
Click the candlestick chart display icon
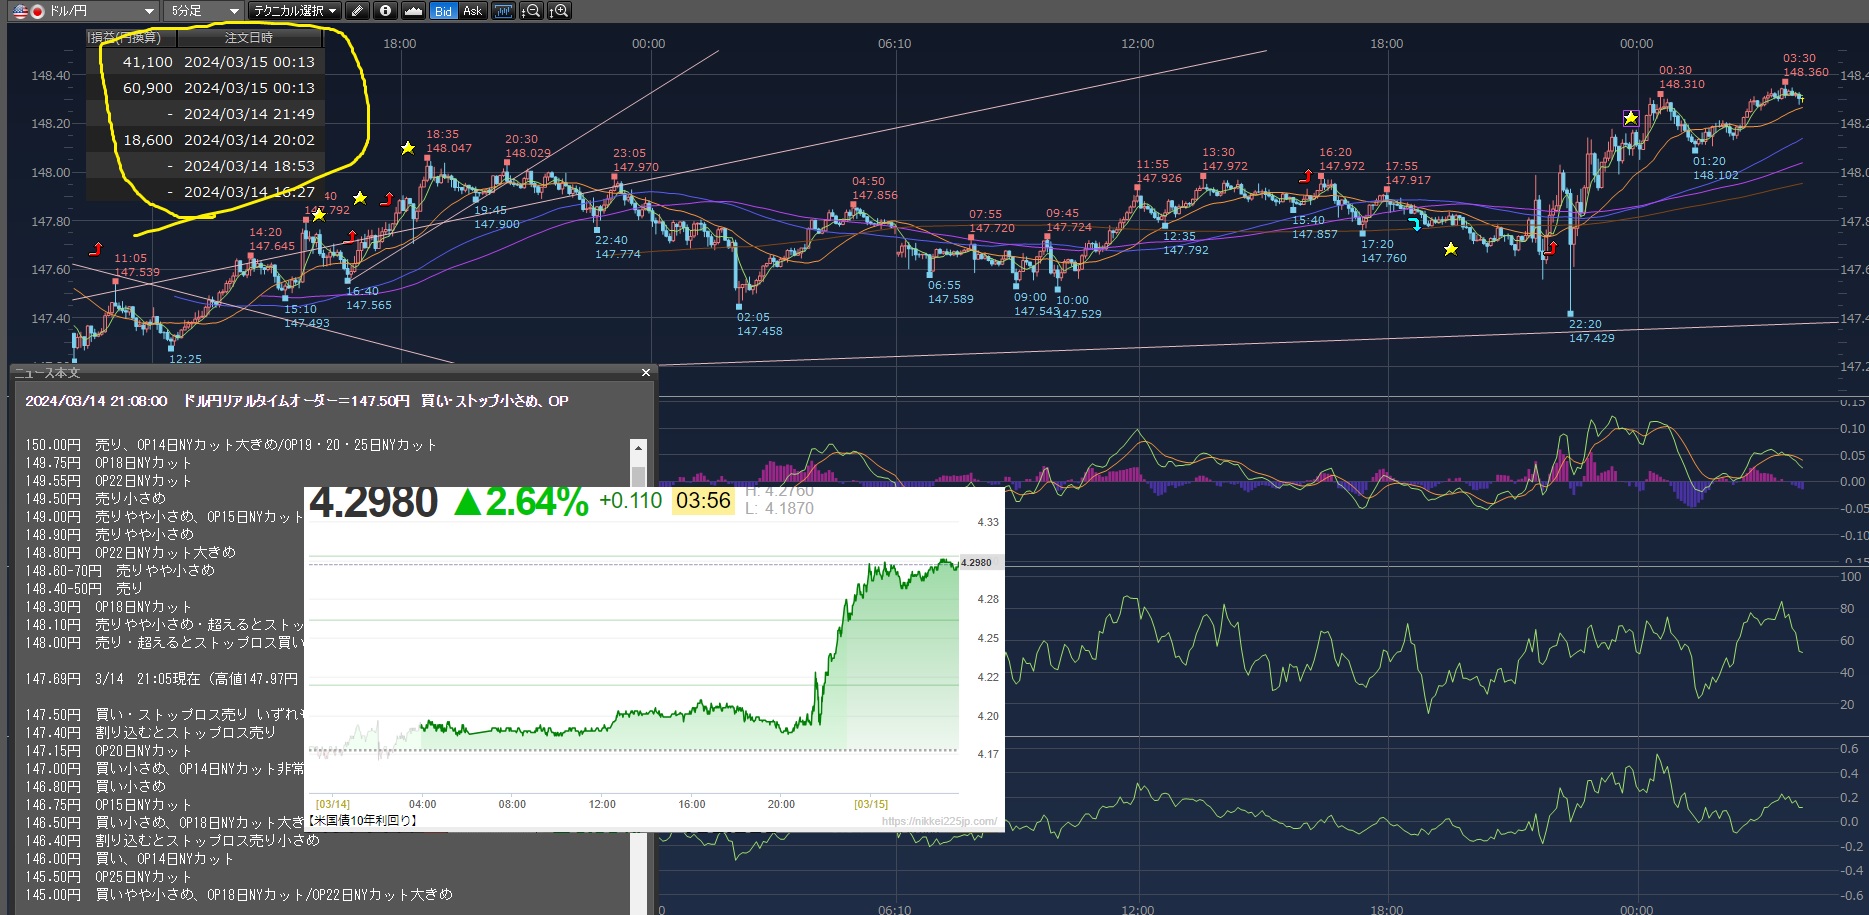click(x=503, y=11)
